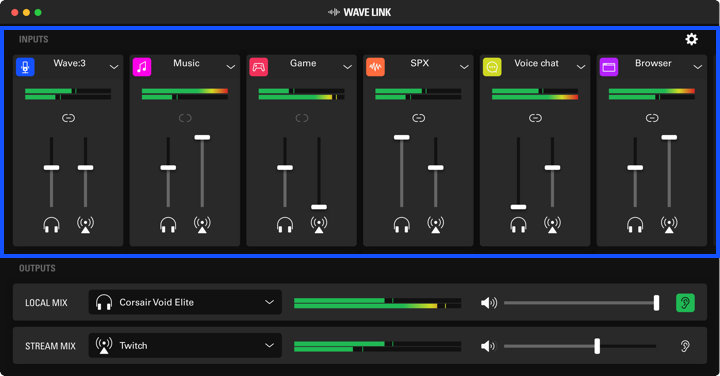
Task: Mute Game channel stream broadcast output
Action: tap(319, 225)
